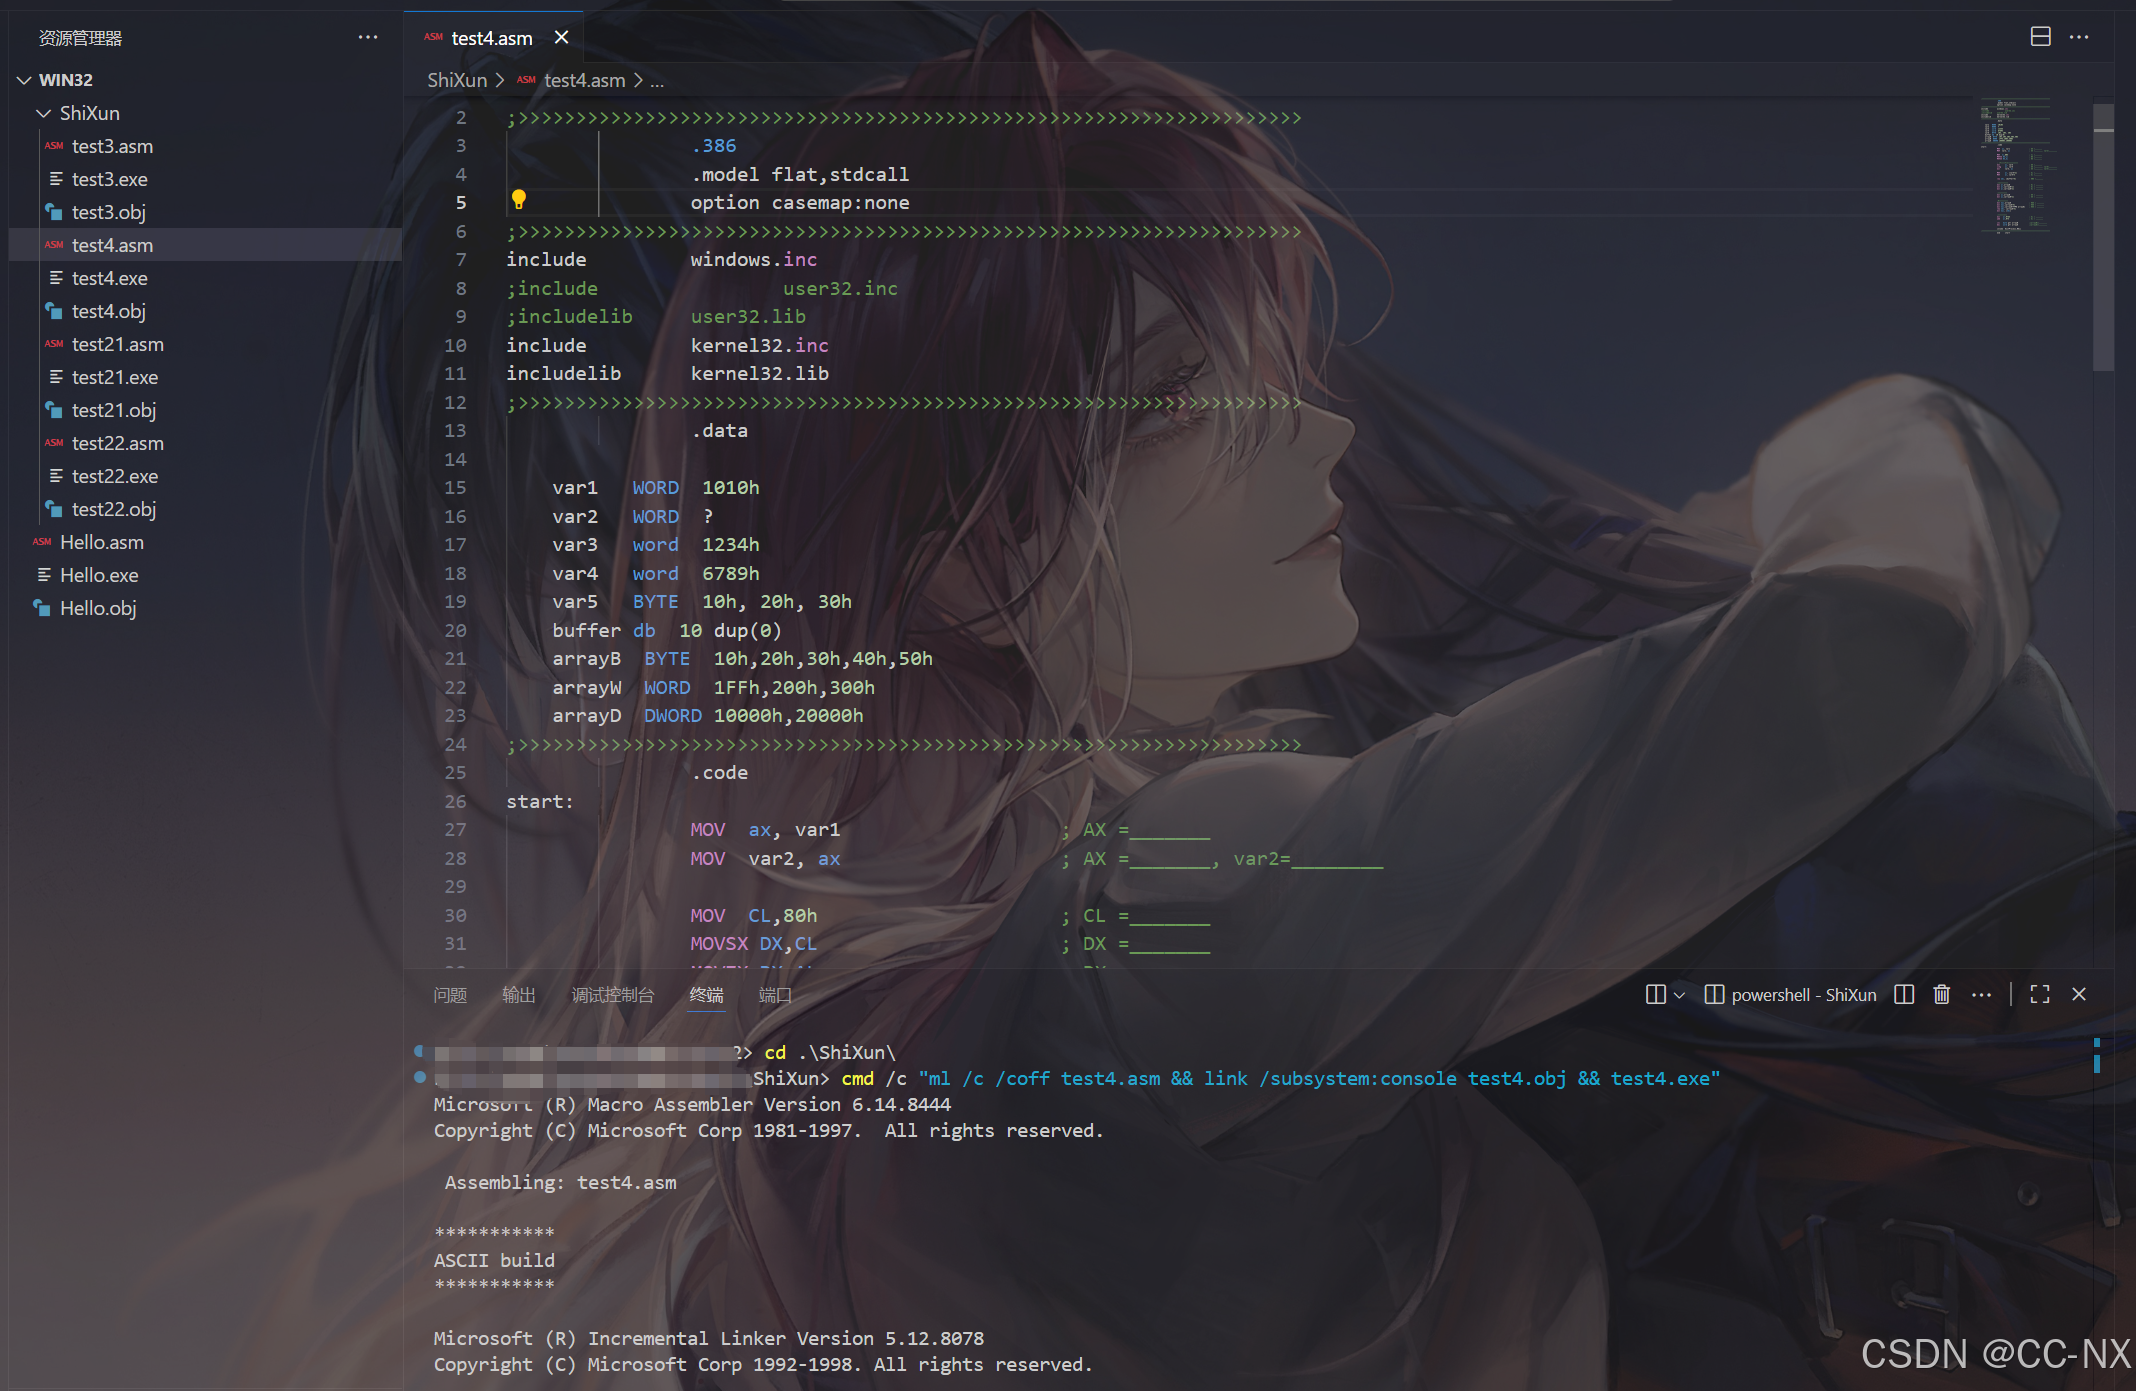This screenshot has height=1391, width=2136.
Task: Click breadcrumb ellipsis symbol
Action: pos(657,81)
